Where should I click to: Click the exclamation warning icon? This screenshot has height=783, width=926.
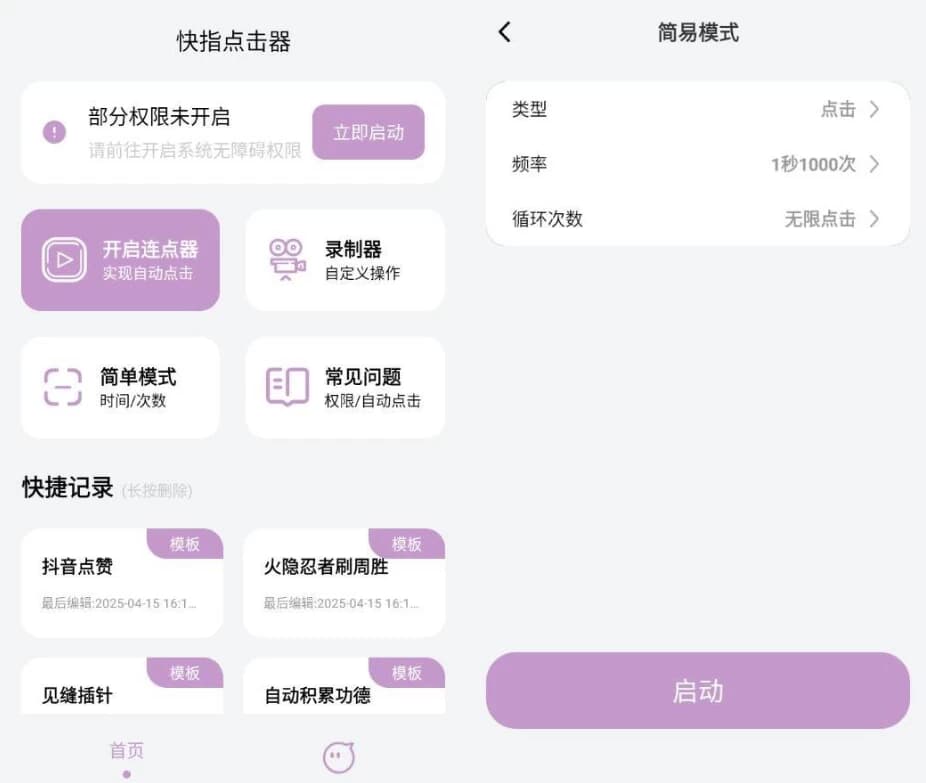54,132
